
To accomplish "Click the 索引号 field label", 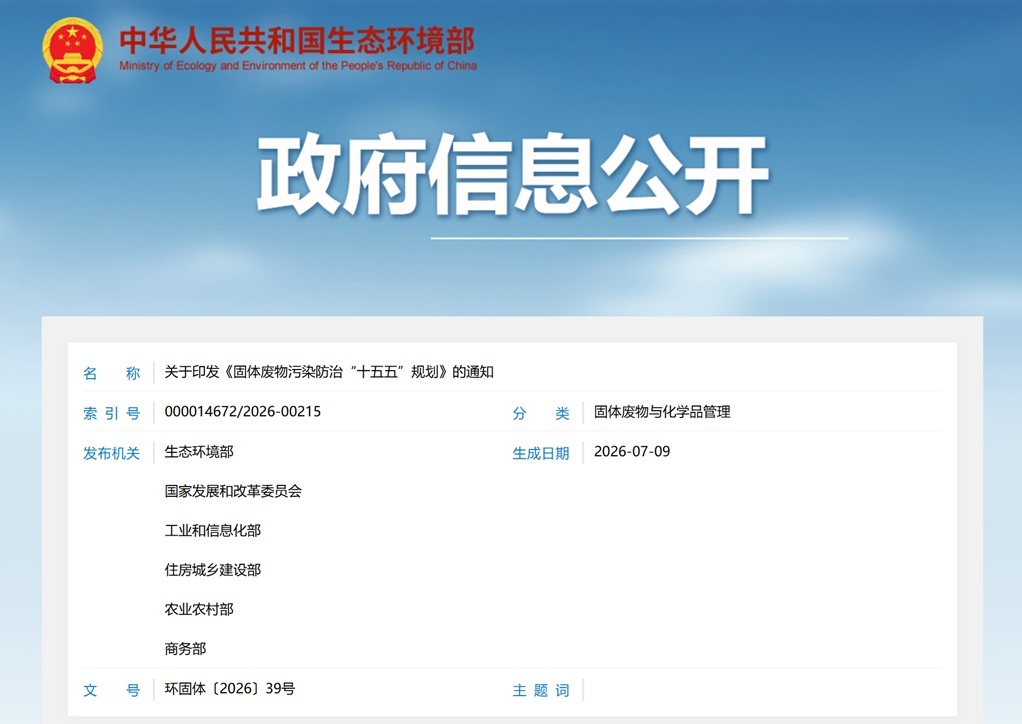I will pos(111,413).
